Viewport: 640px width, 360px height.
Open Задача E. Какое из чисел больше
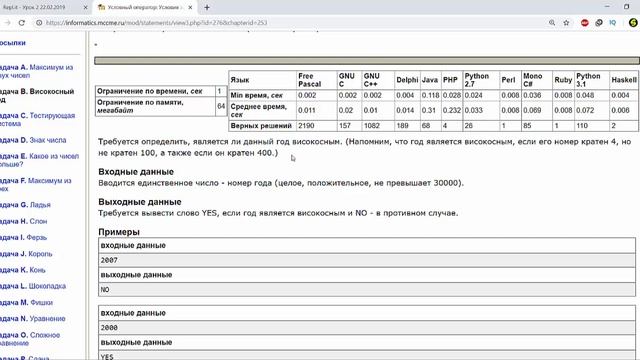[39, 160]
